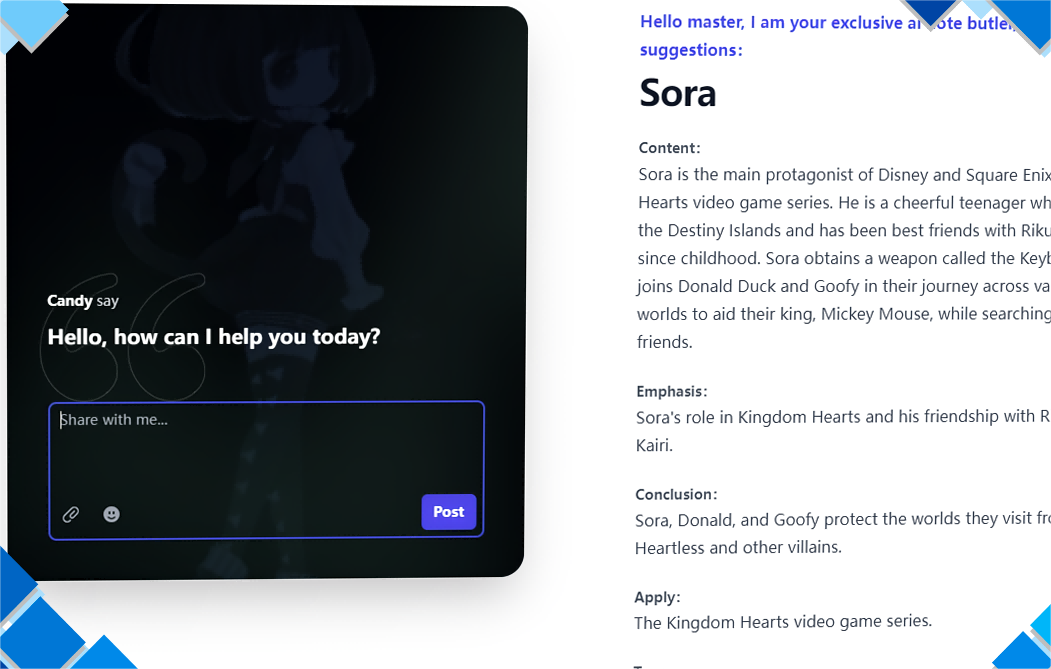The height and width of the screenshot is (669, 1051).
Task: Click the 'Emphasis:' label
Action: pyautogui.click(x=672, y=391)
